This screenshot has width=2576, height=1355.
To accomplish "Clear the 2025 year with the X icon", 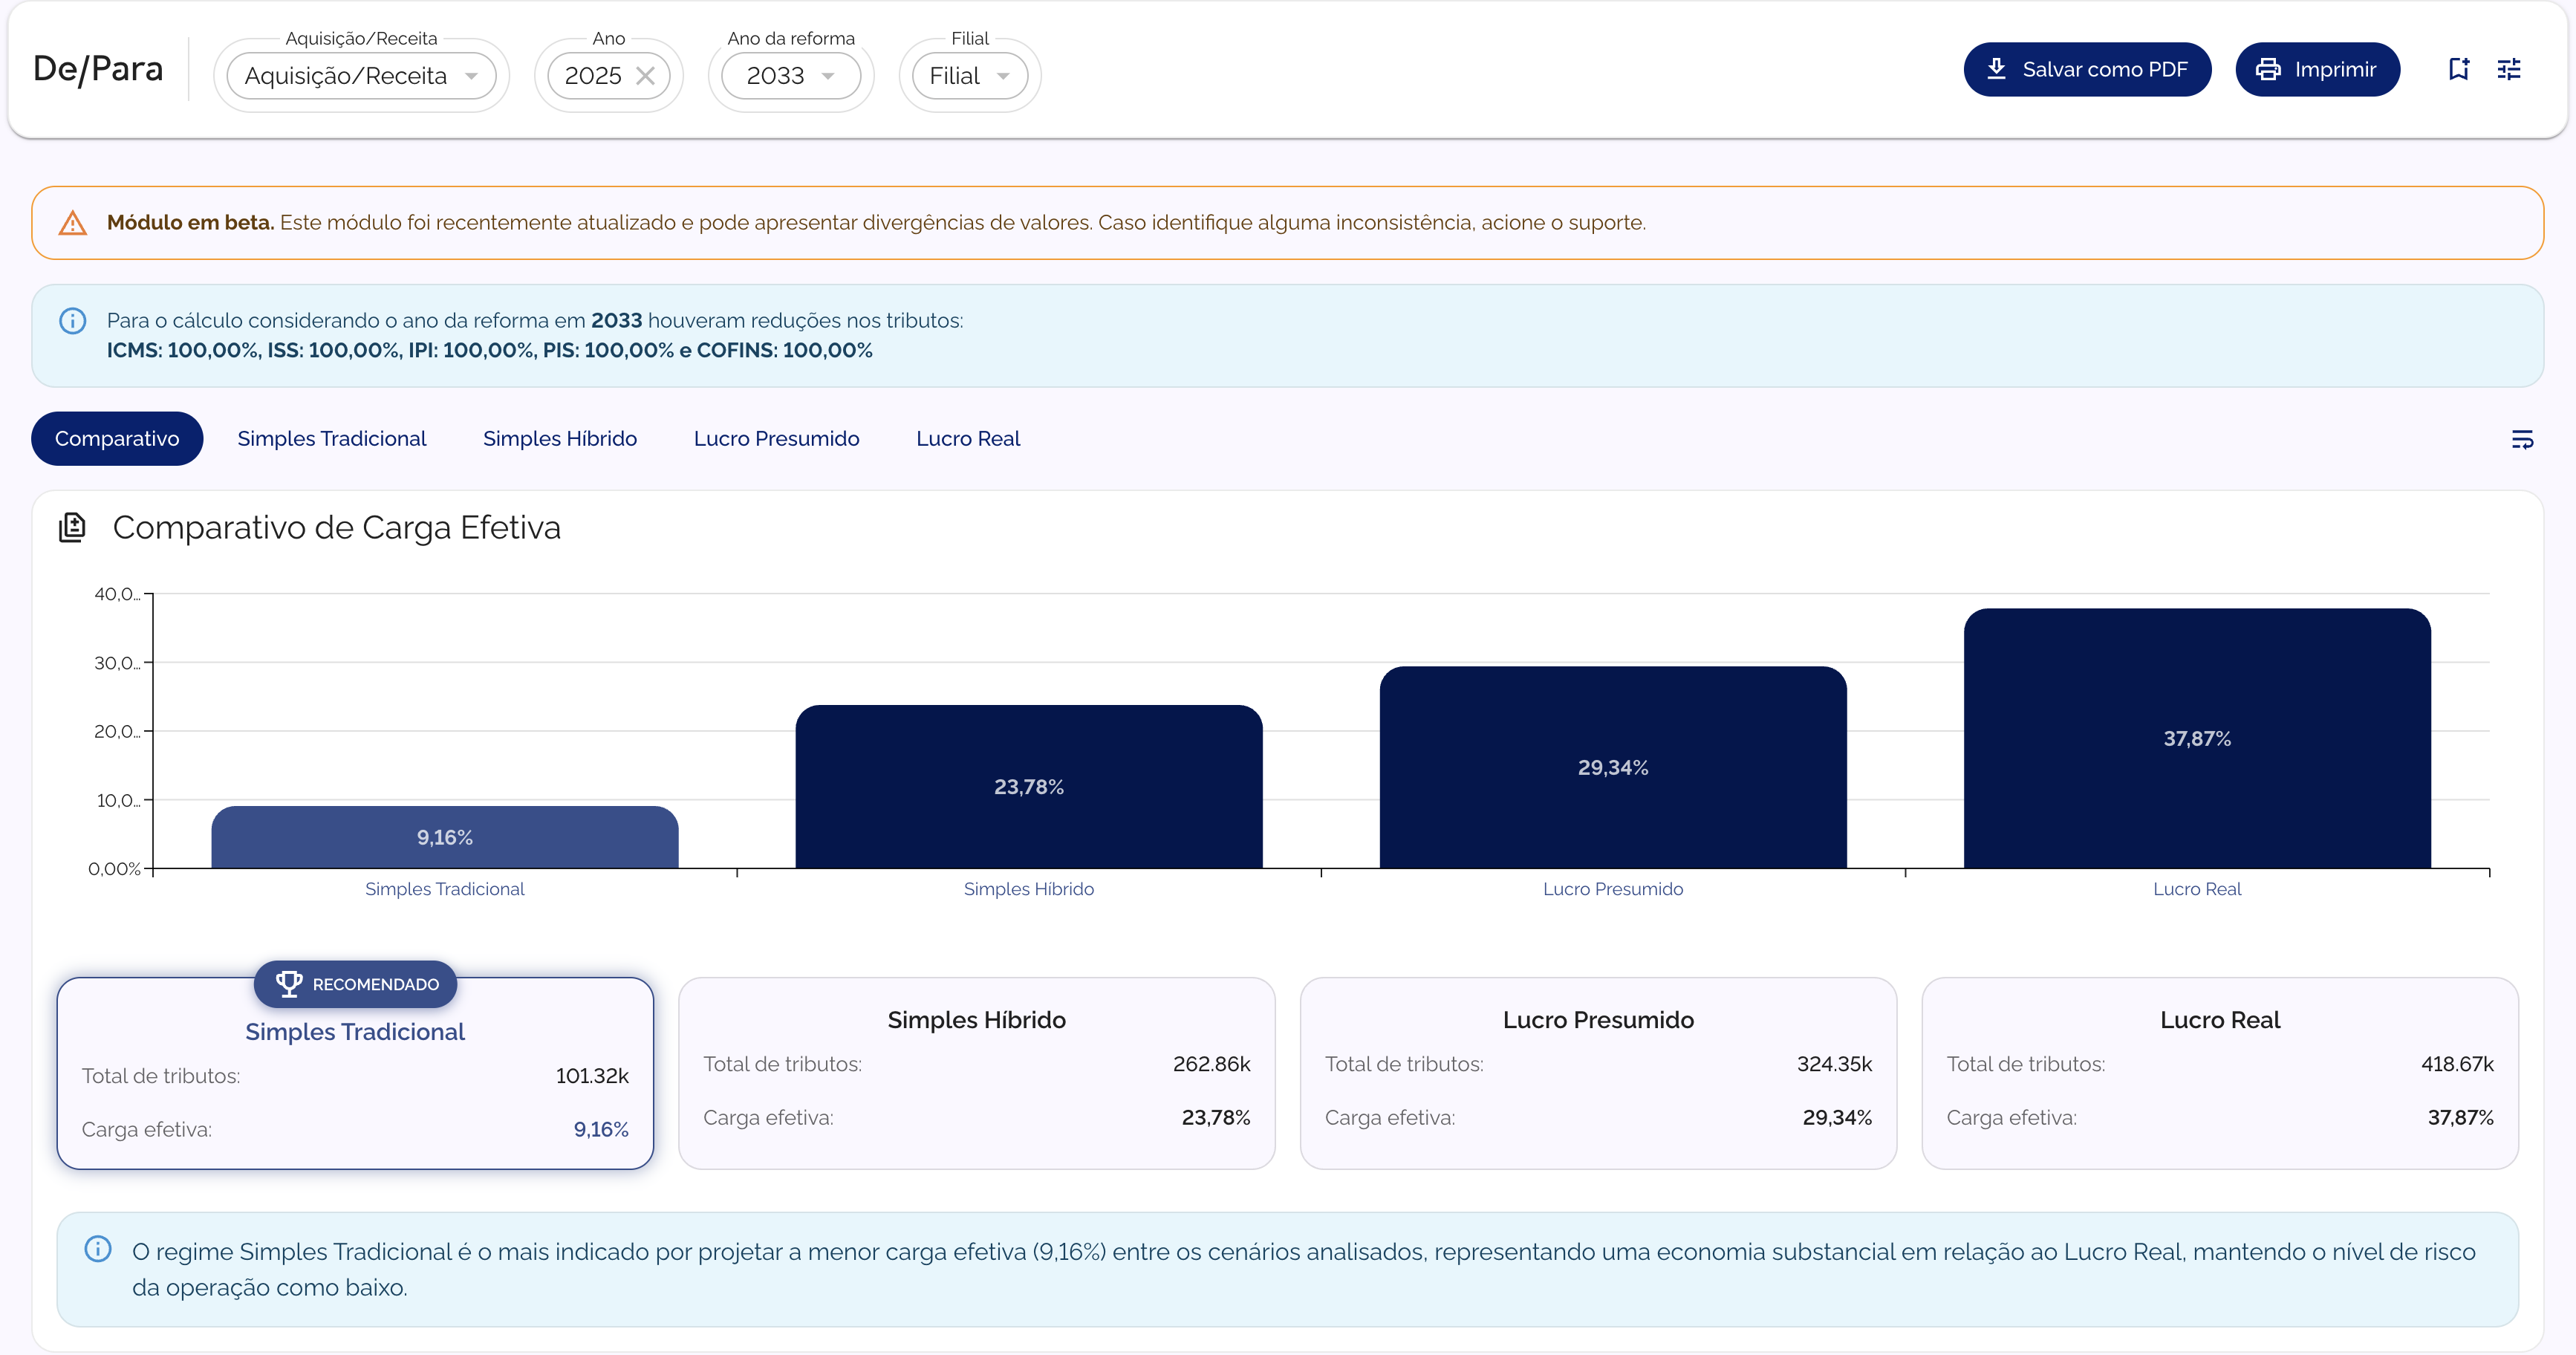I will [x=646, y=76].
